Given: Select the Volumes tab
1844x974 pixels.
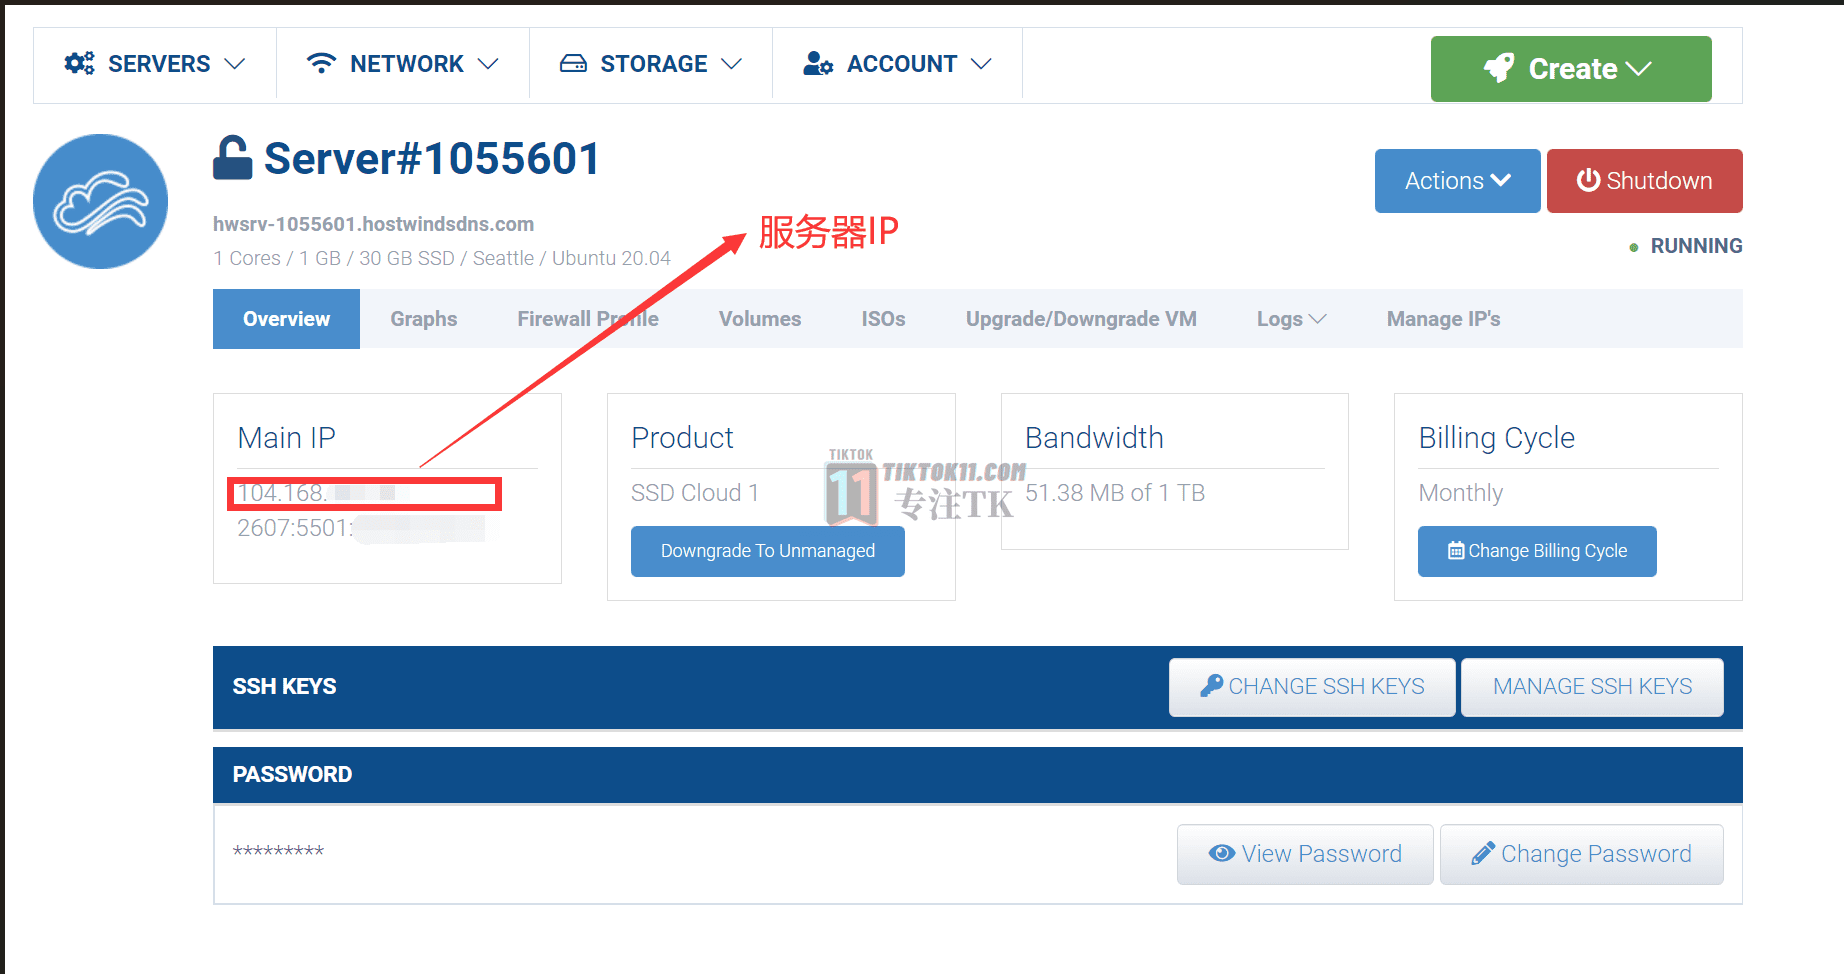Looking at the screenshot, I should point(760,319).
